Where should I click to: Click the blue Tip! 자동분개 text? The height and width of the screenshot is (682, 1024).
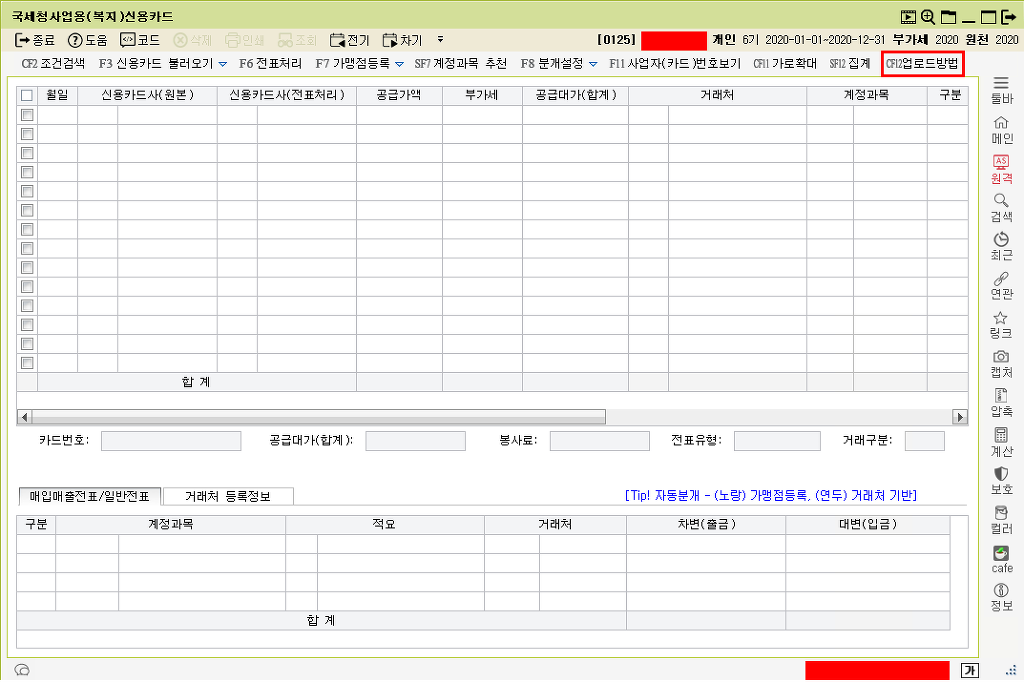771,496
